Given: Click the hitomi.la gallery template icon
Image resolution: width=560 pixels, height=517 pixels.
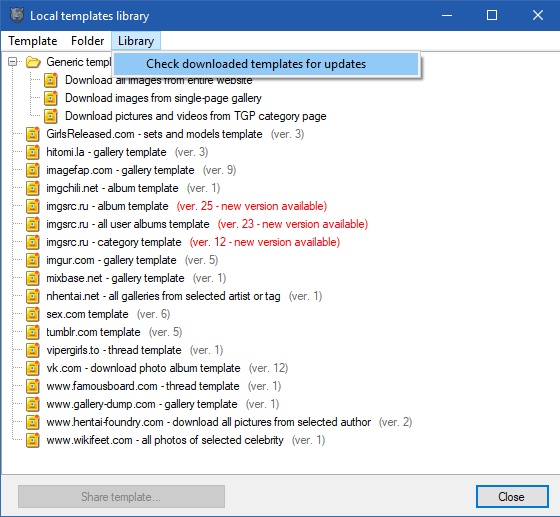Looking at the screenshot, I should (x=32, y=152).
